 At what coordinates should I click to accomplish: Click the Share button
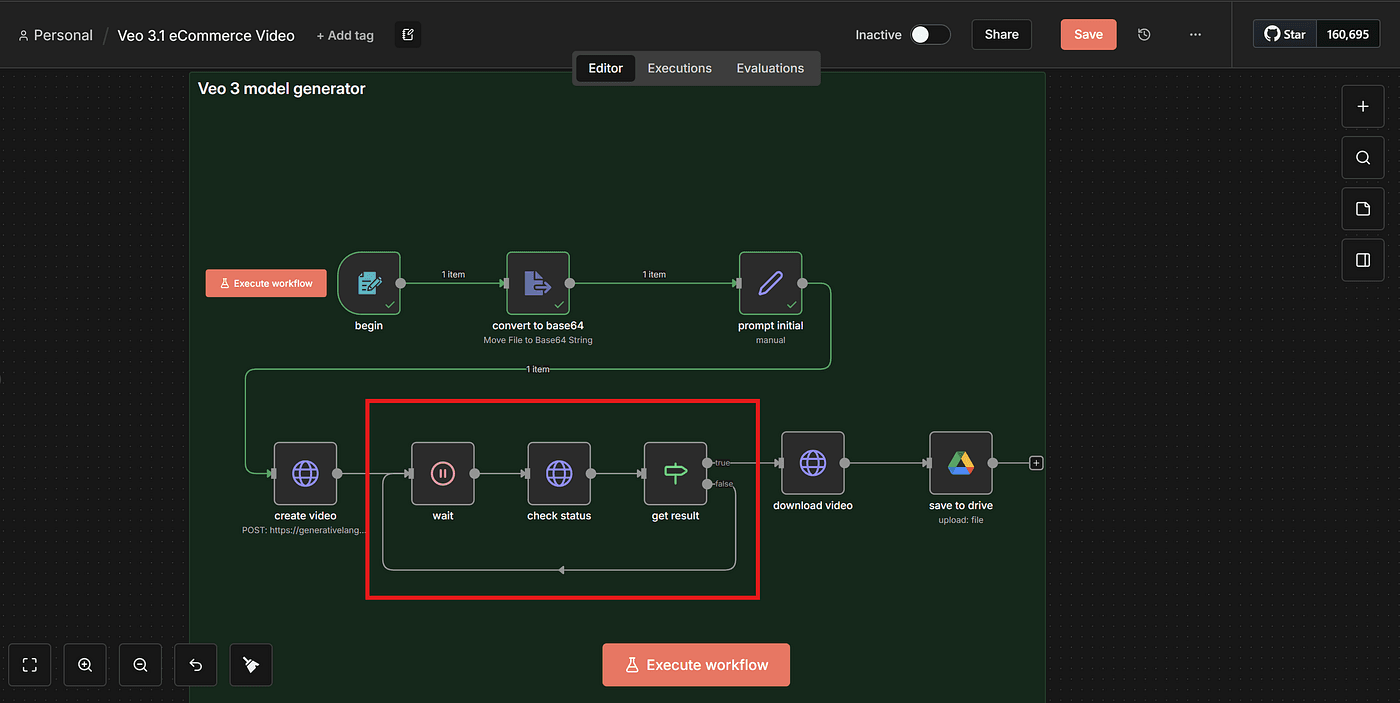[1001, 35]
